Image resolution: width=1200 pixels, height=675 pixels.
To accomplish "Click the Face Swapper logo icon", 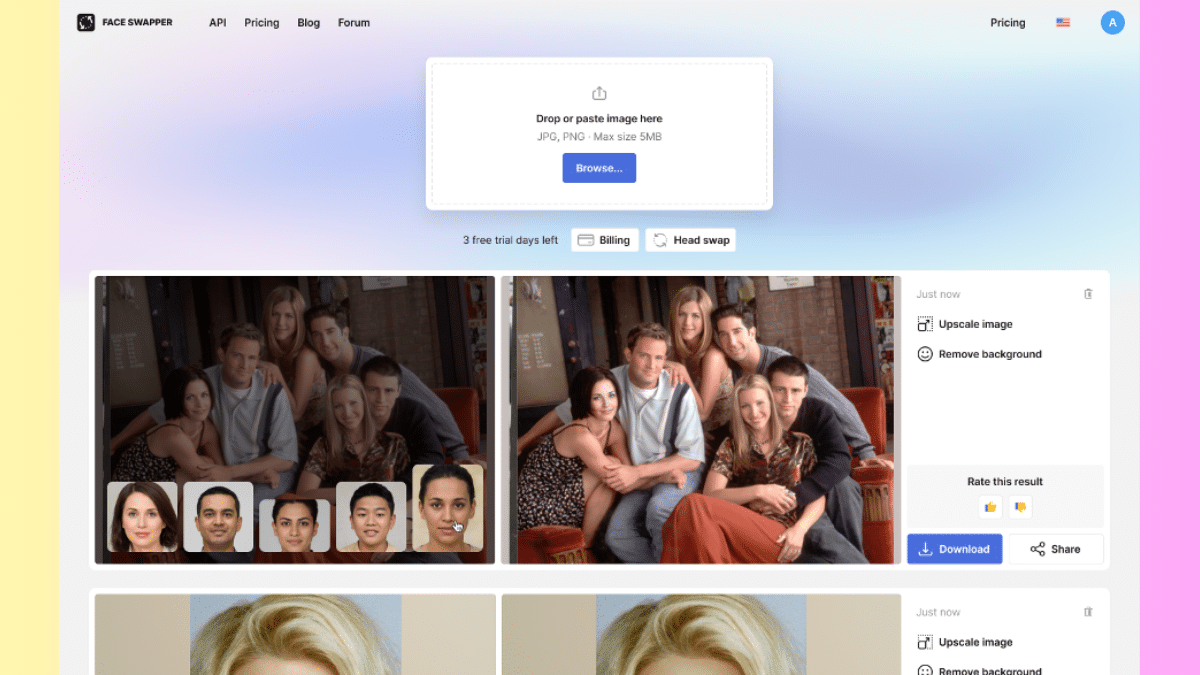I will [86, 22].
